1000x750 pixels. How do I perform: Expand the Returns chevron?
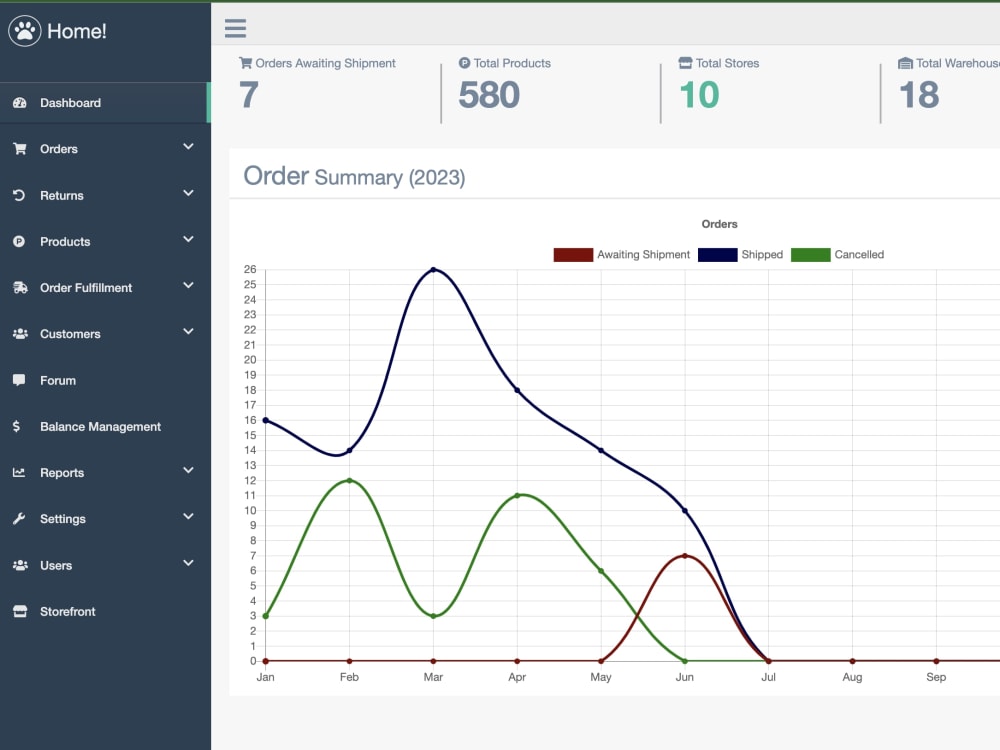pos(188,193)
